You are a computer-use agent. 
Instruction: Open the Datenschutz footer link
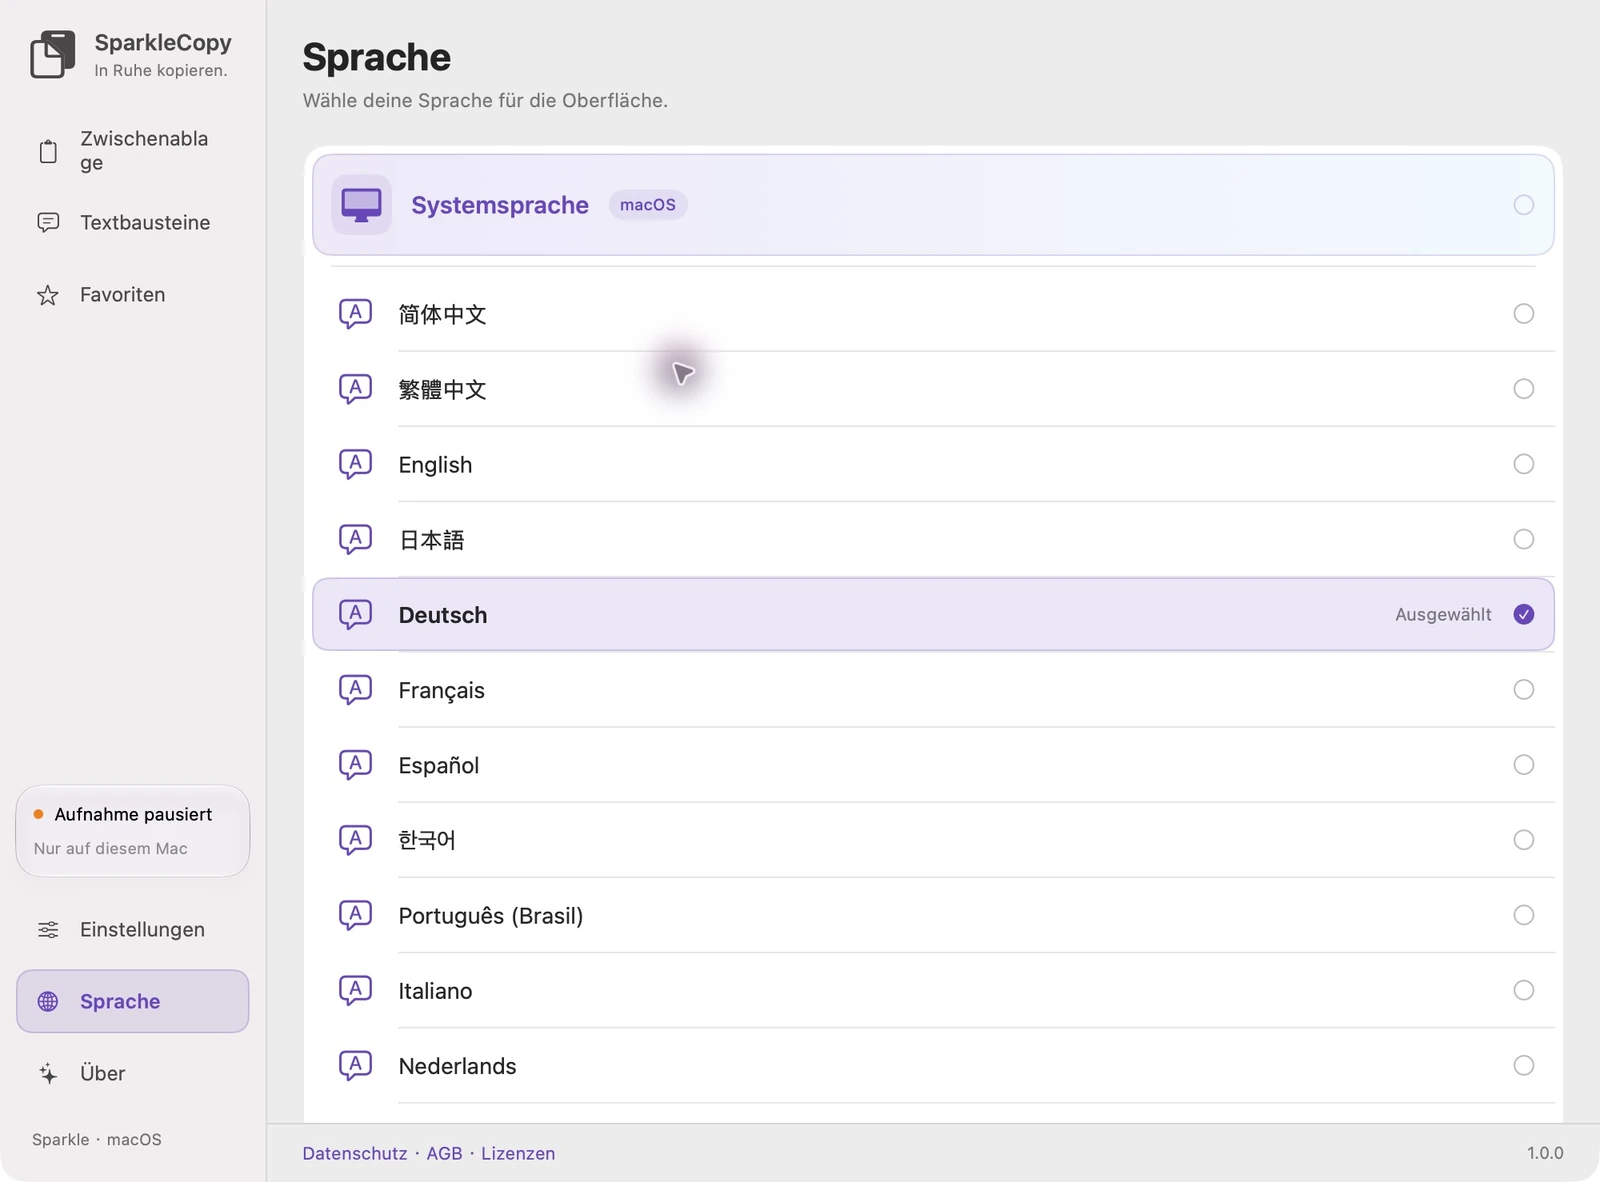tap(355, 1153)
